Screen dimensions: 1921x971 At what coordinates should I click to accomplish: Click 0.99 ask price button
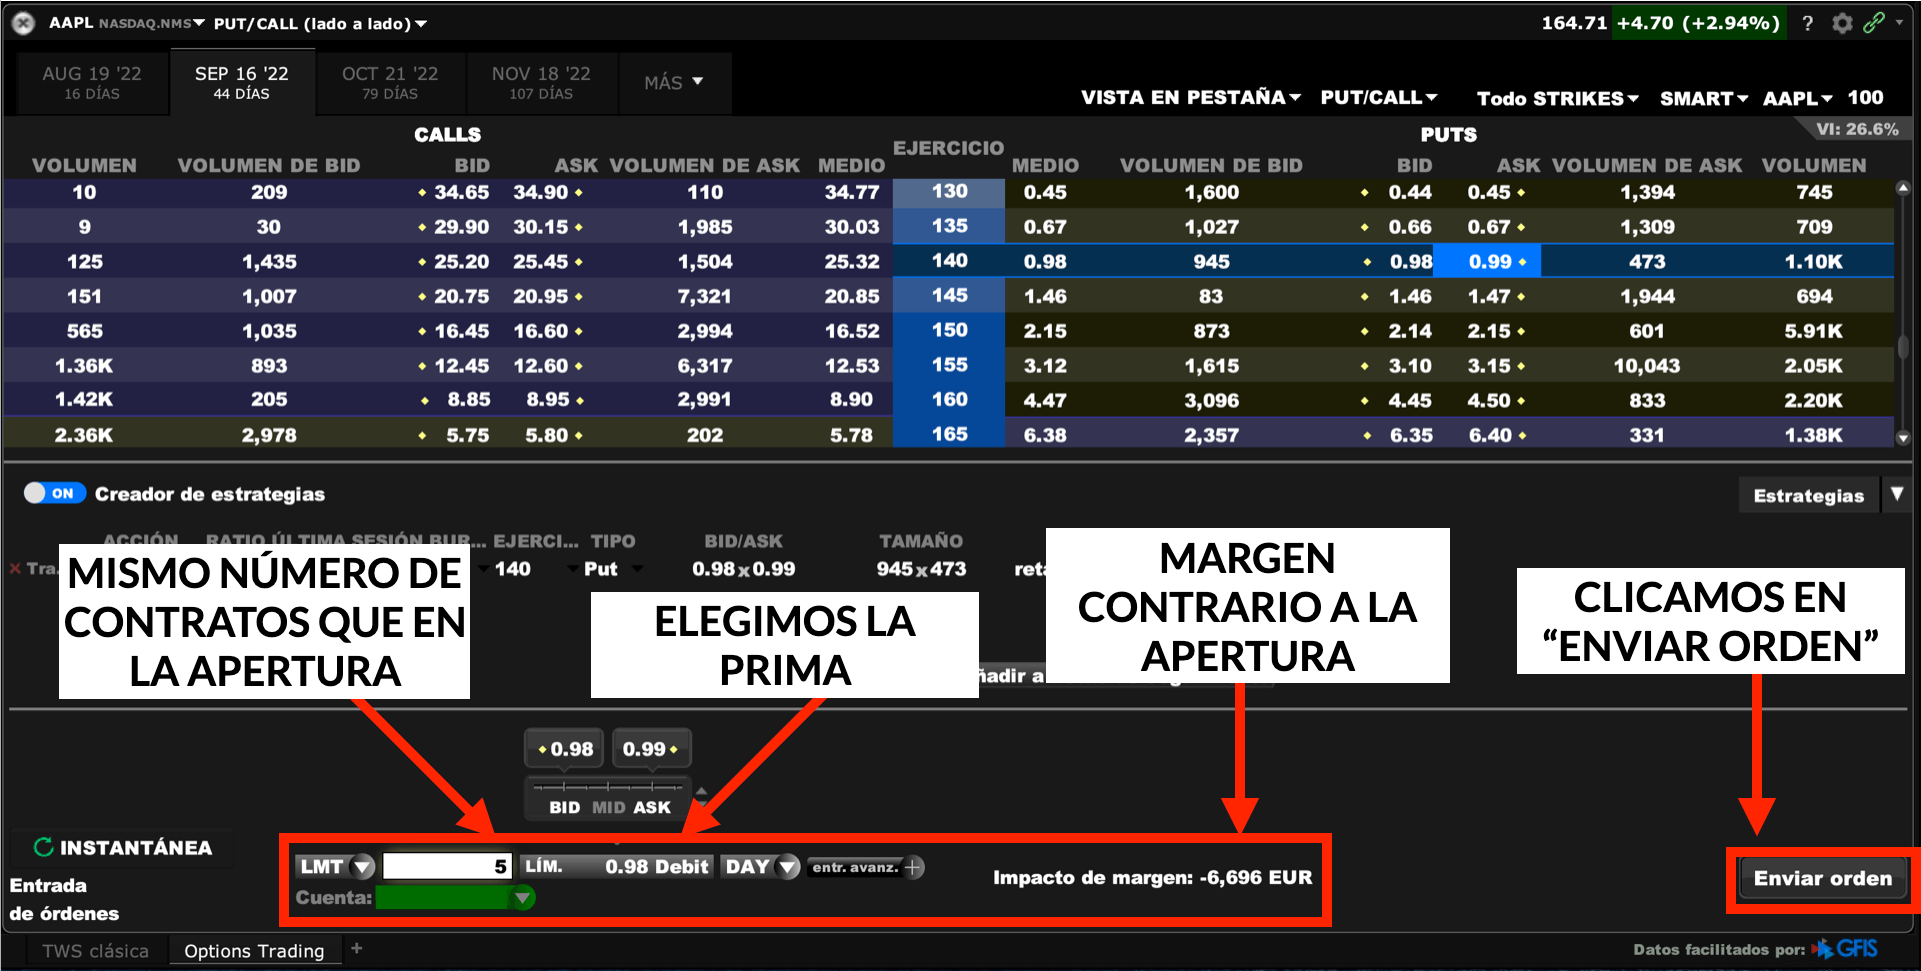click(650, 748)
